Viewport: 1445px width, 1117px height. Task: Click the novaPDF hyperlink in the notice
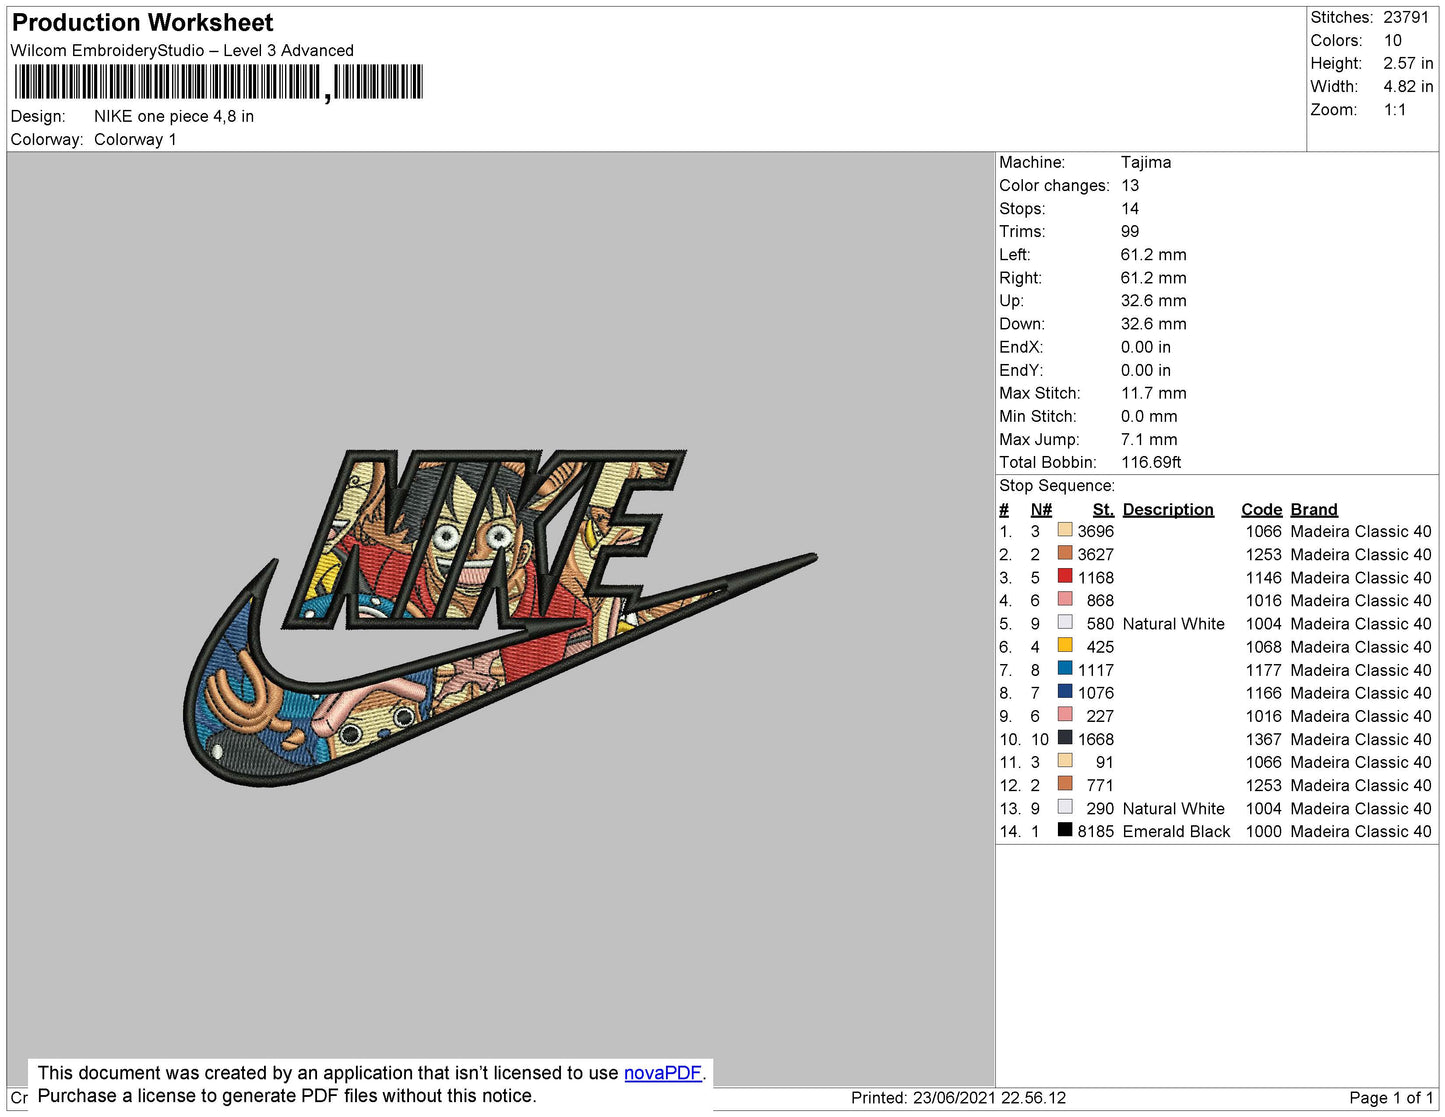point(662,1073)
